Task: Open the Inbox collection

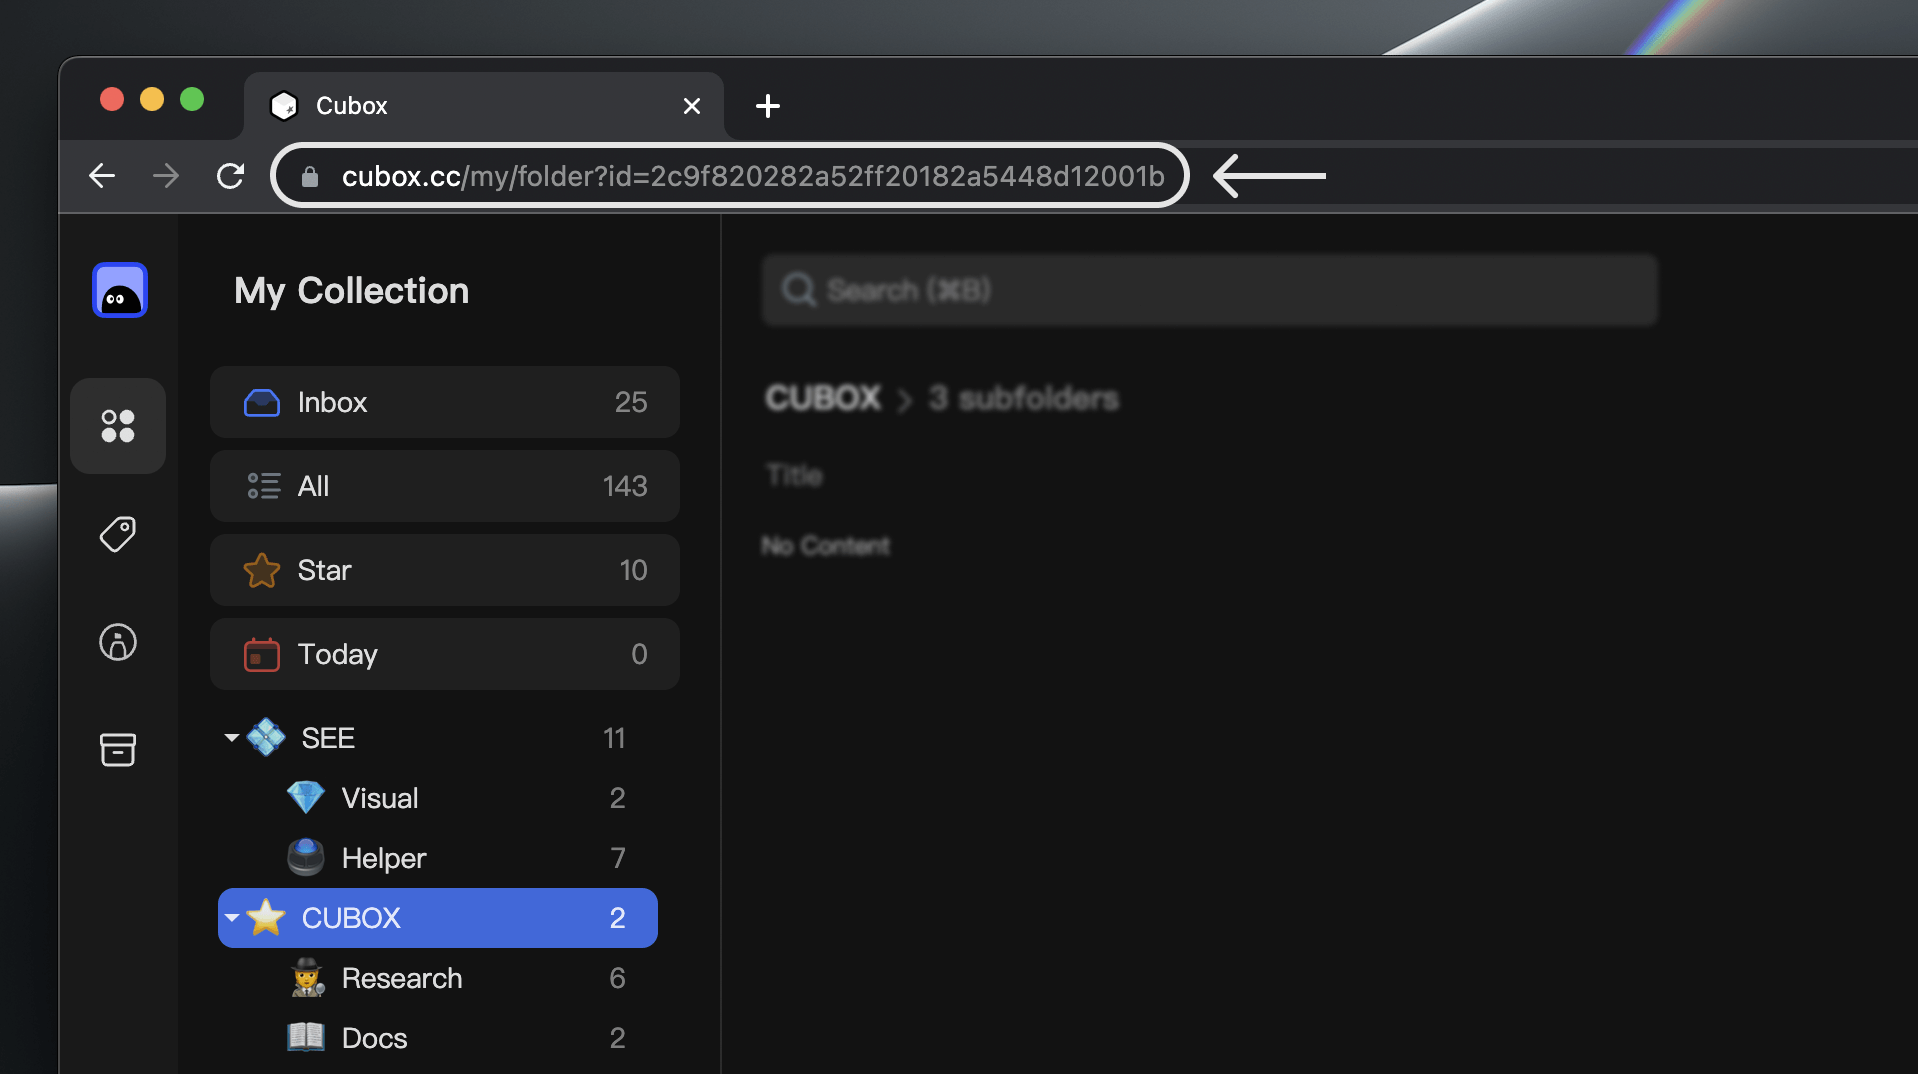Action: click(x=445, y=402)
